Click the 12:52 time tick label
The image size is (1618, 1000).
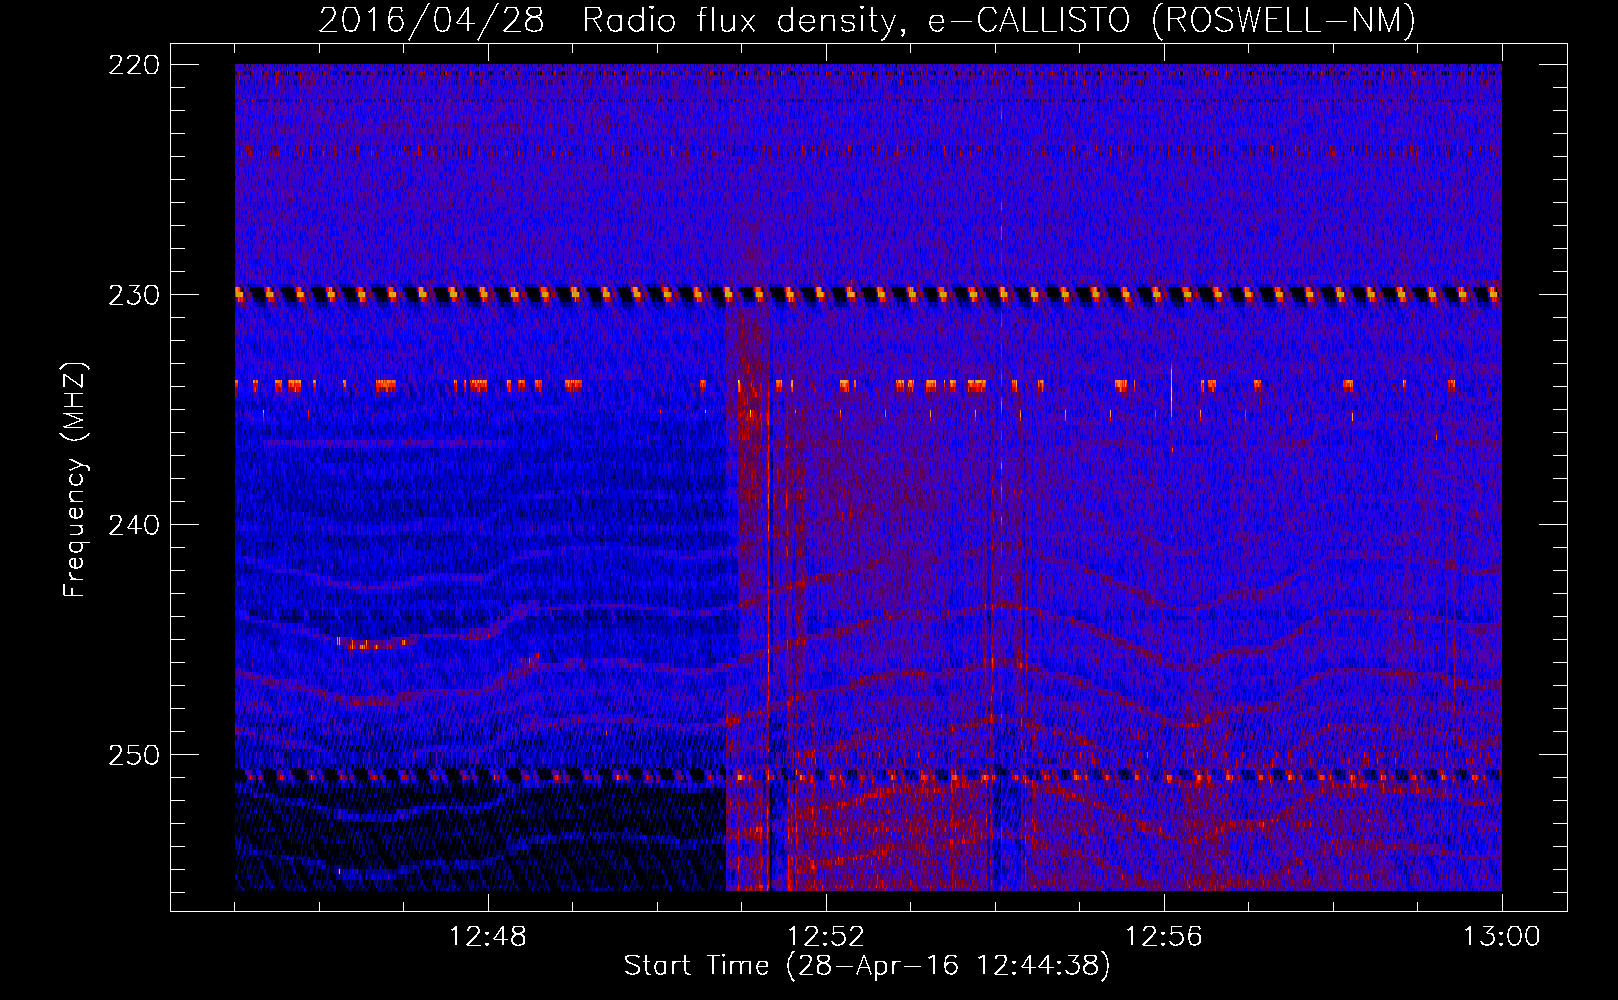click(x=826, y=937)
